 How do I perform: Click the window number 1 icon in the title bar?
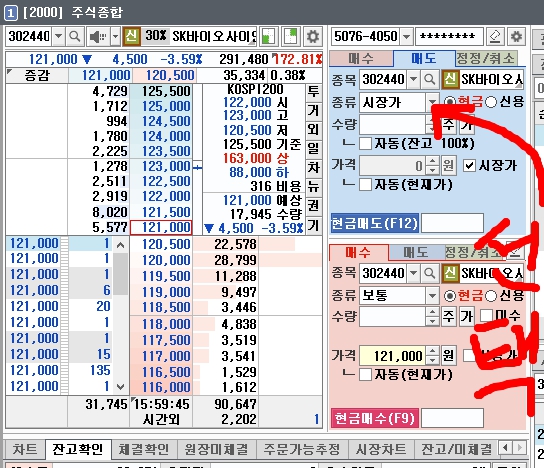pyautogui.click(x=10, y=13)
